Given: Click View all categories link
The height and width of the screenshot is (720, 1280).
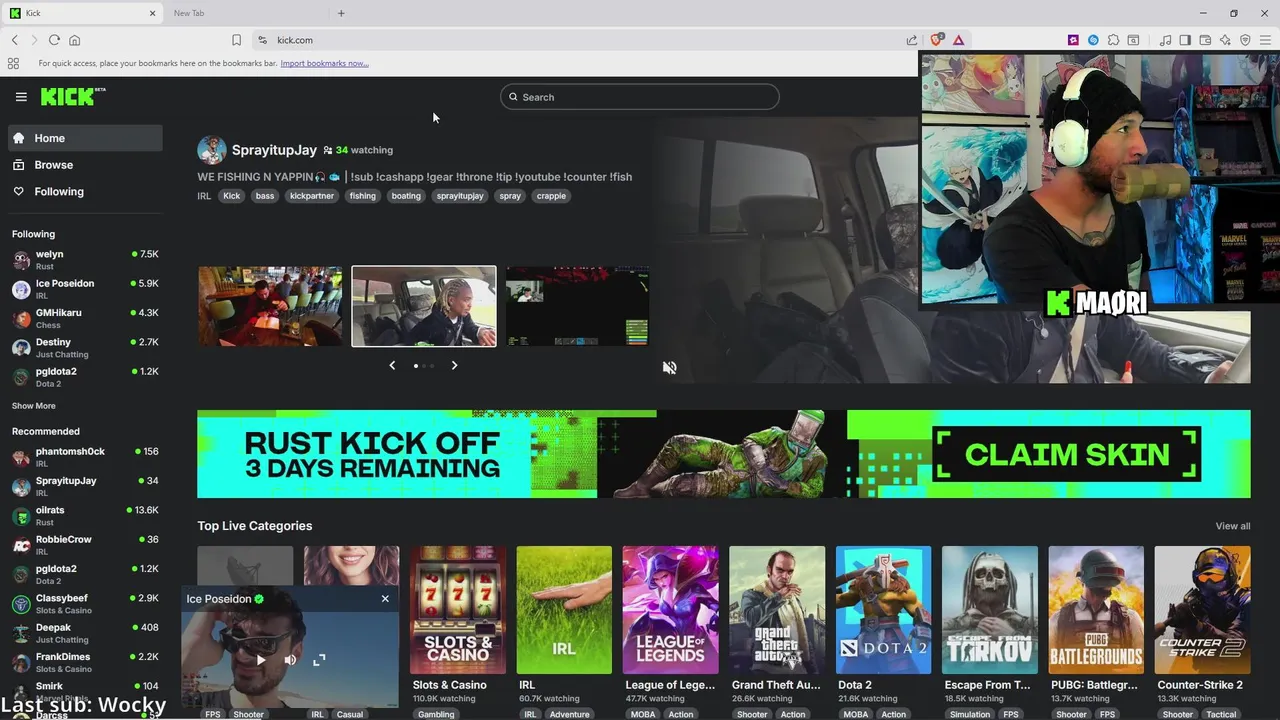Looking at the screenshot, I should (1233, 526).
